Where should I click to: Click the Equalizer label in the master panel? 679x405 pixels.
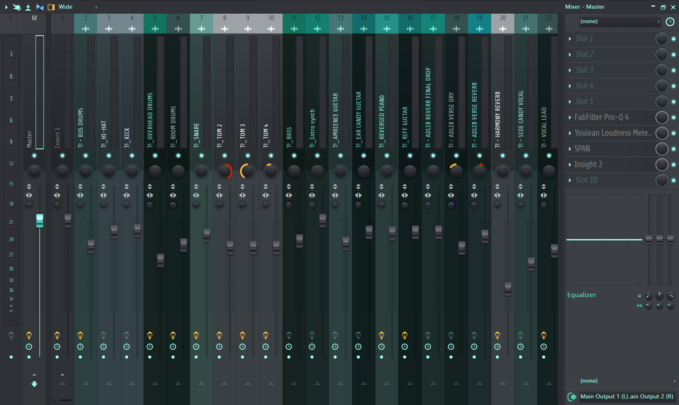pos(582,295)
